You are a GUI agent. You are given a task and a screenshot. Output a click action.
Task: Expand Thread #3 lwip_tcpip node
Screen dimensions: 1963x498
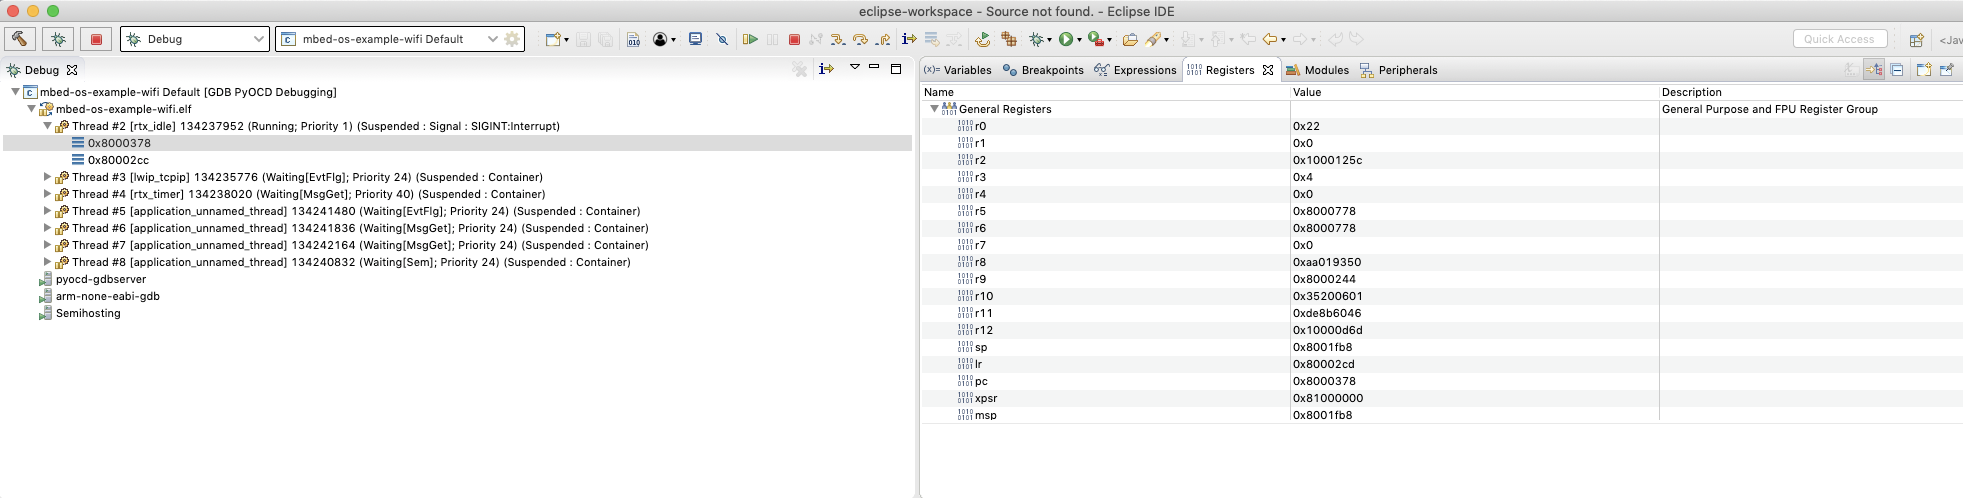pyautogui.click(x=47, y=177)
